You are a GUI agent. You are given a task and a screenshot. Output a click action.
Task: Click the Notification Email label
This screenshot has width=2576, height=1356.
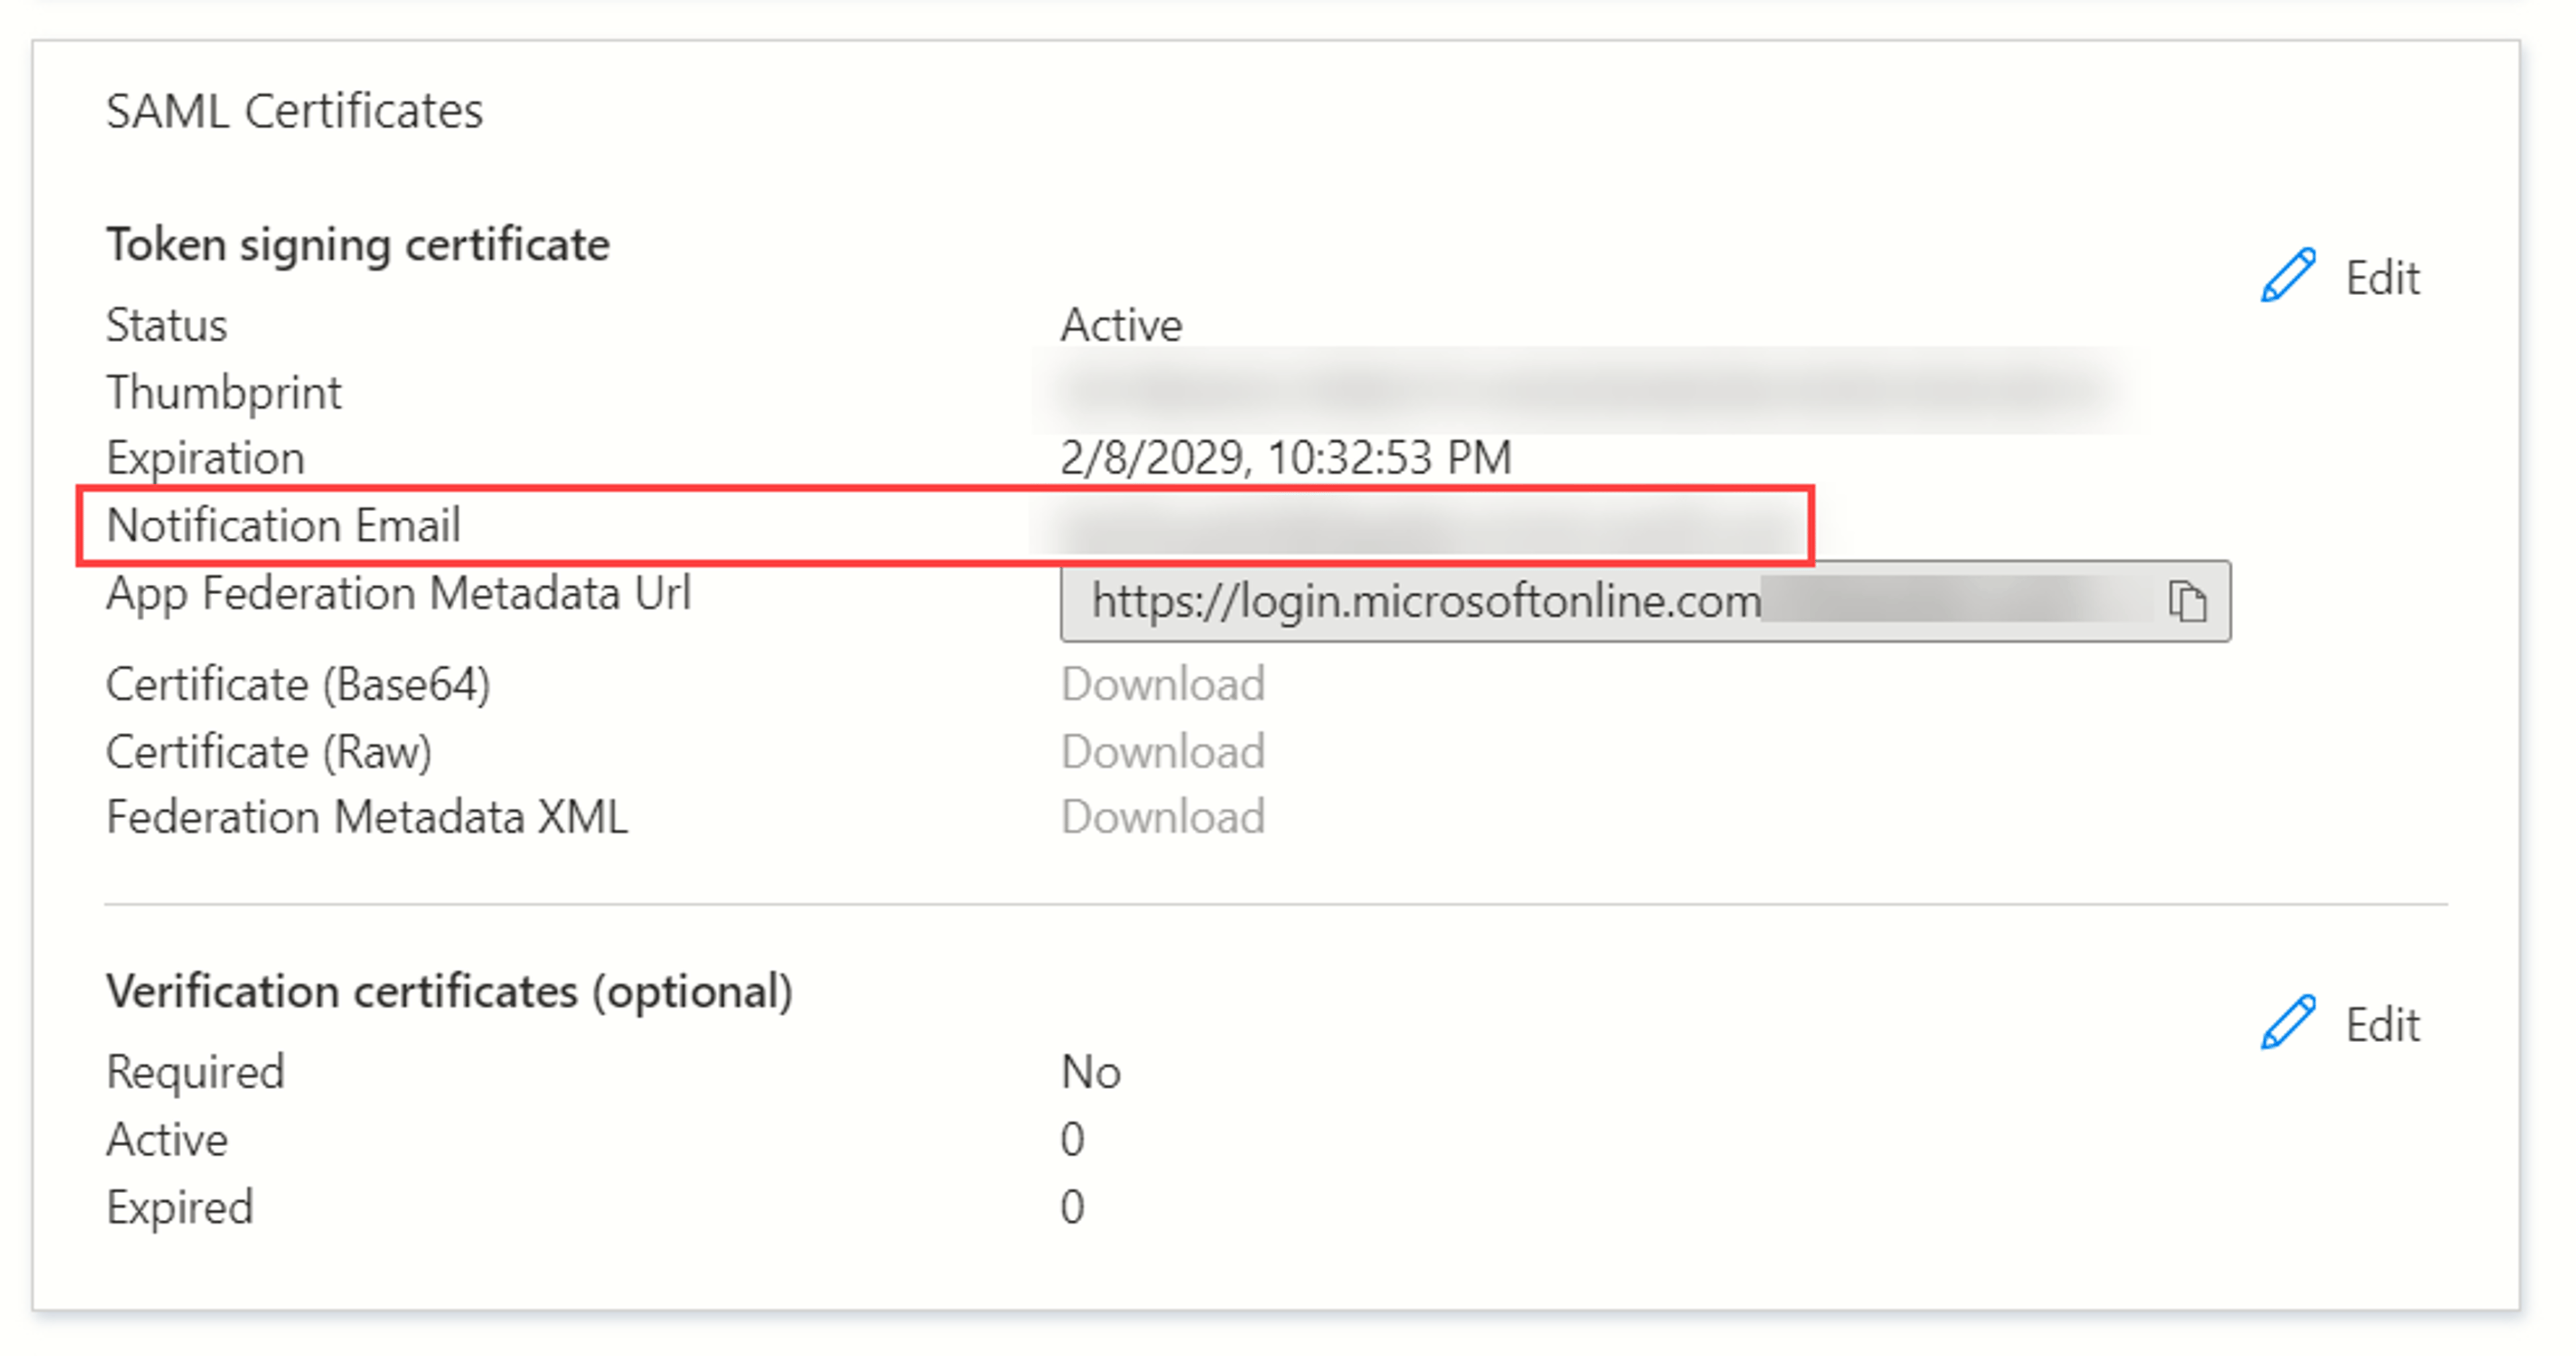(x=283, y=526)
